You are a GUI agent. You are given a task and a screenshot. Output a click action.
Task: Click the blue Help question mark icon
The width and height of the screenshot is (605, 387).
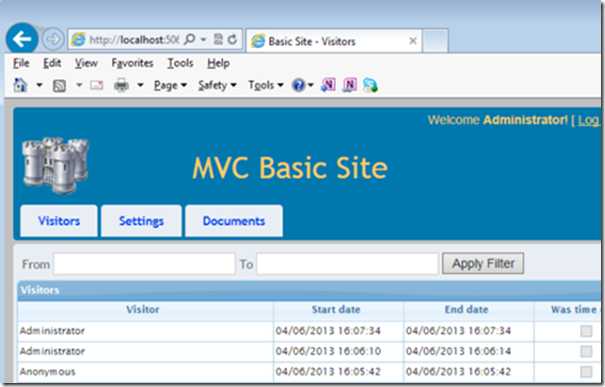[298, 85]
